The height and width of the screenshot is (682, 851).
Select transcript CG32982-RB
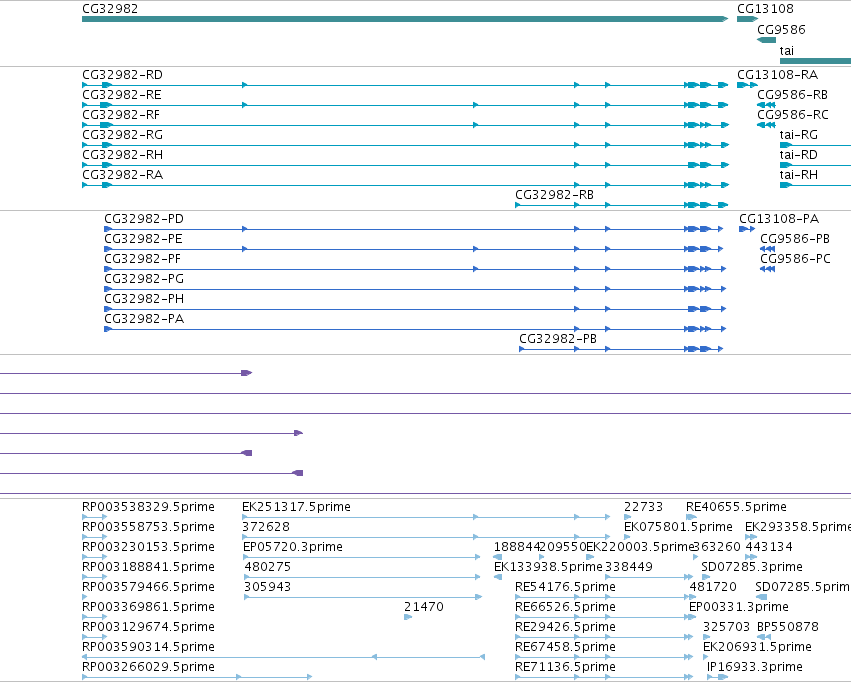621,205
